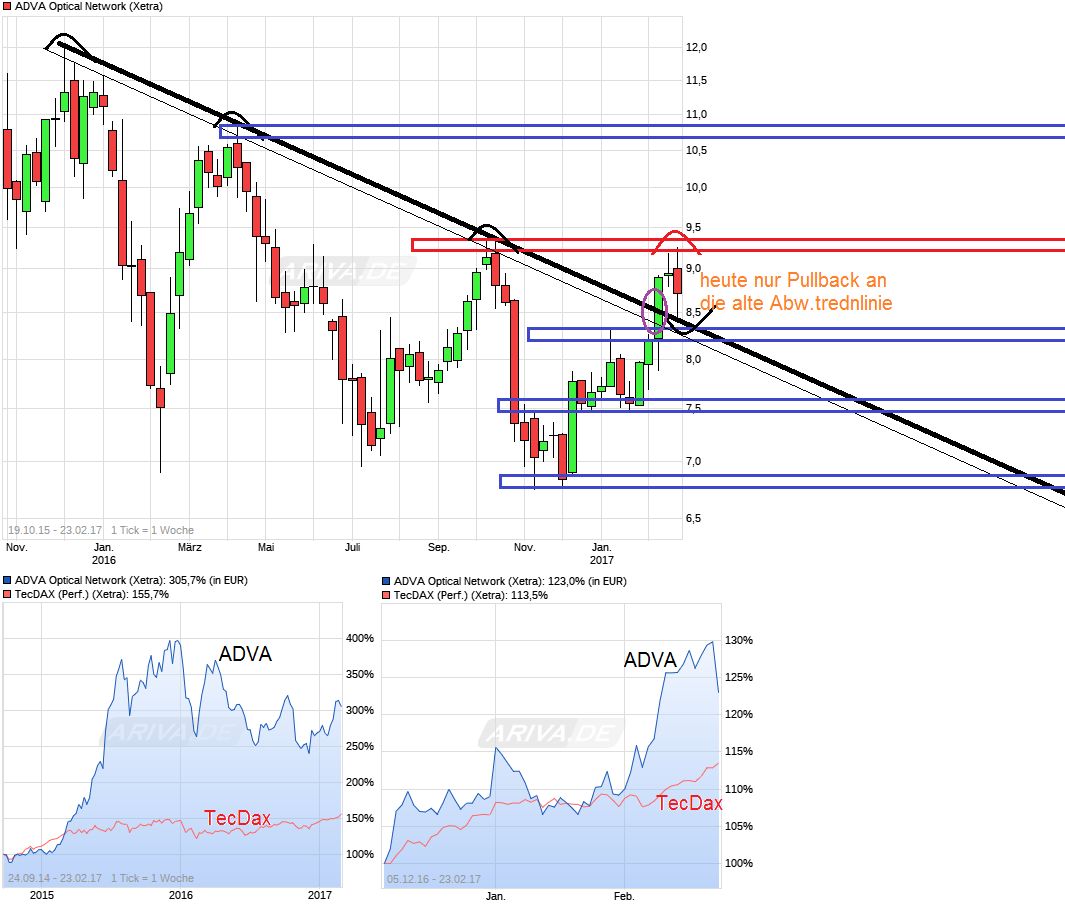1065x904 pixels.
Task: Click the orange annotation 'die alte Abw.trednlinie'
Action: pos(796,303)
